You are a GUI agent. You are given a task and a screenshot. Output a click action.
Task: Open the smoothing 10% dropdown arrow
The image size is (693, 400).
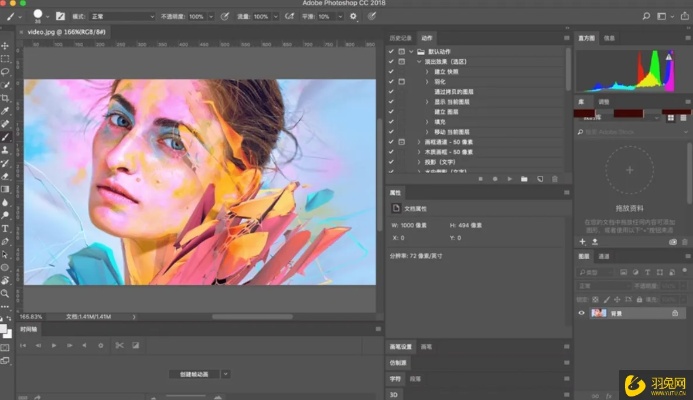[x=340, y=17]
